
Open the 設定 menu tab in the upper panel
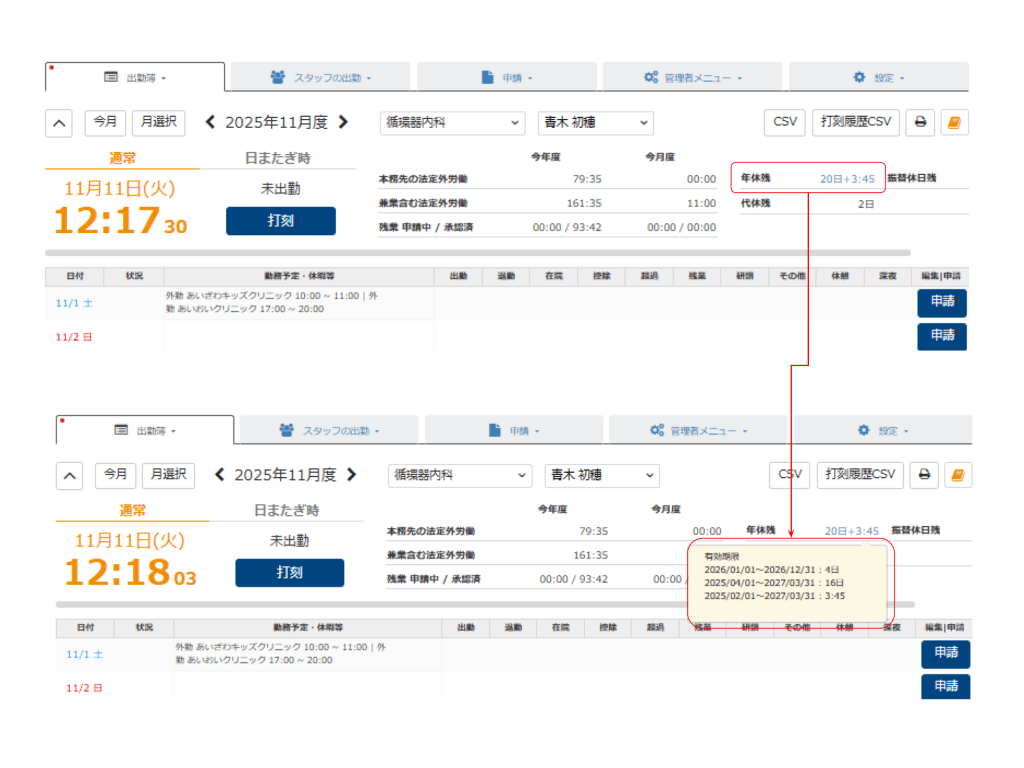(x=878, y=77)
